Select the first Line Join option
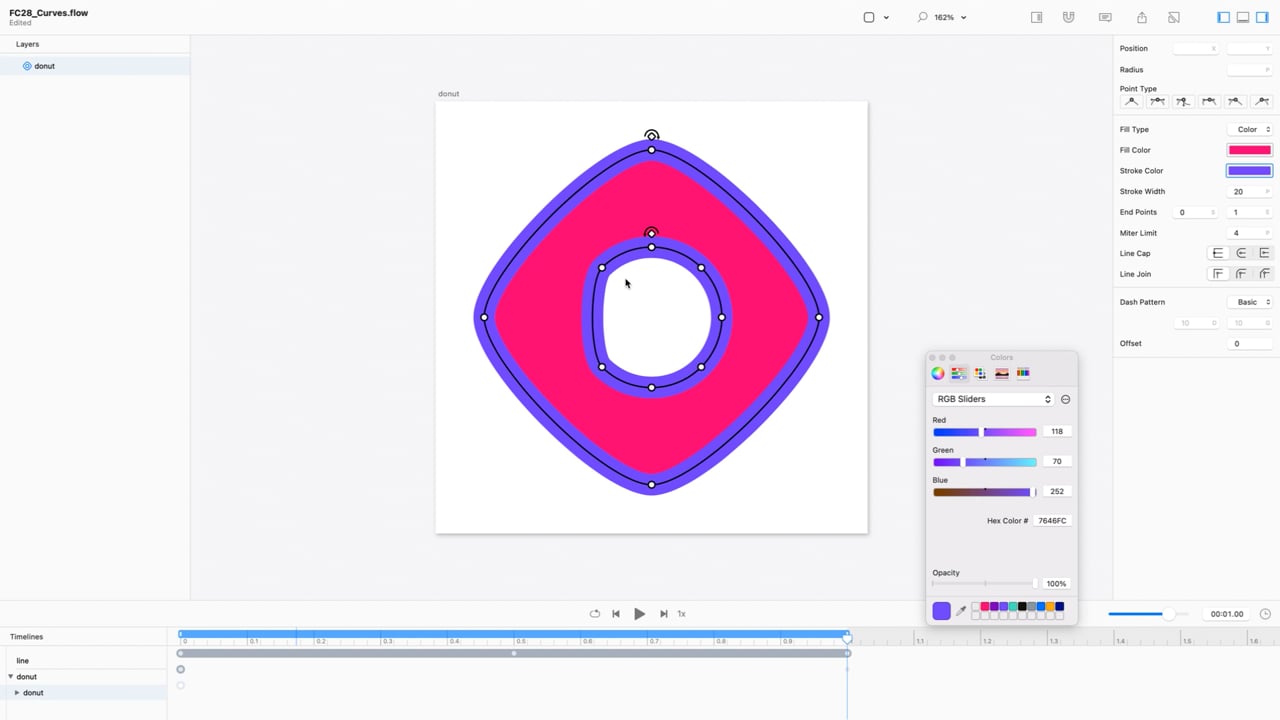 [x=1218, y=274]
